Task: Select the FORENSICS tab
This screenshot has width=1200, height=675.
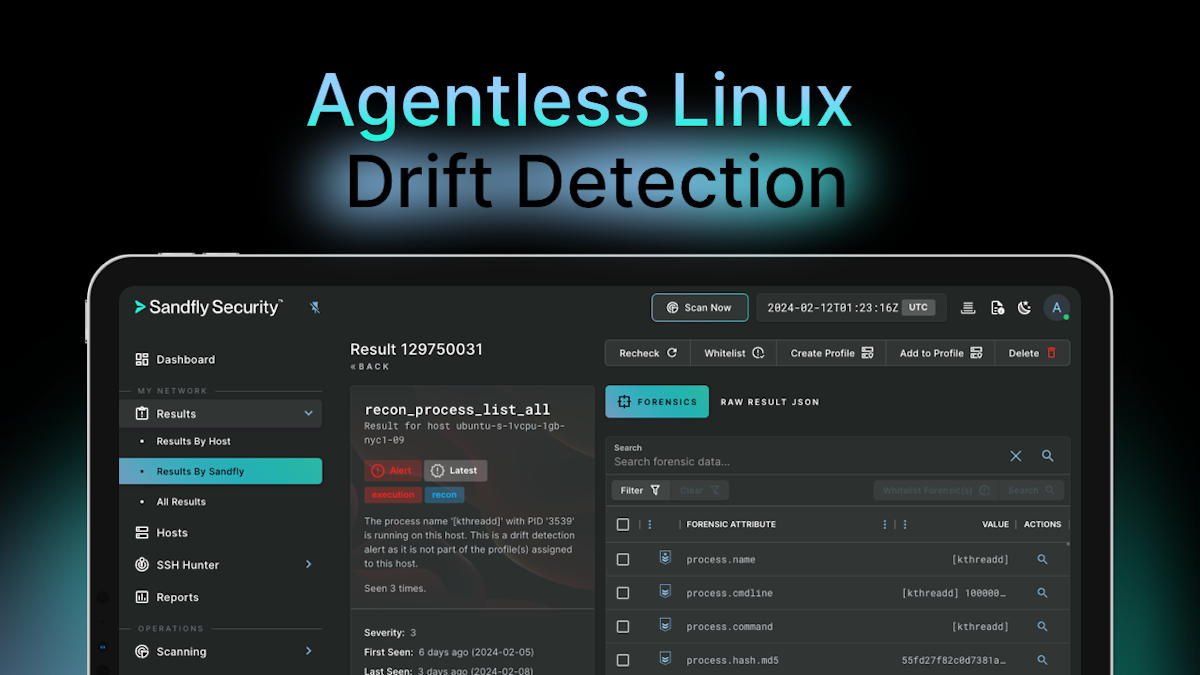Action: tap(657, 401)
